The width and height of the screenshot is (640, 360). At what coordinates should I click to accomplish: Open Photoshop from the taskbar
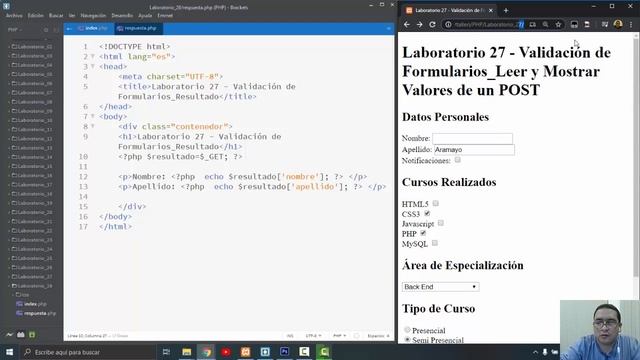click(284, 352)
